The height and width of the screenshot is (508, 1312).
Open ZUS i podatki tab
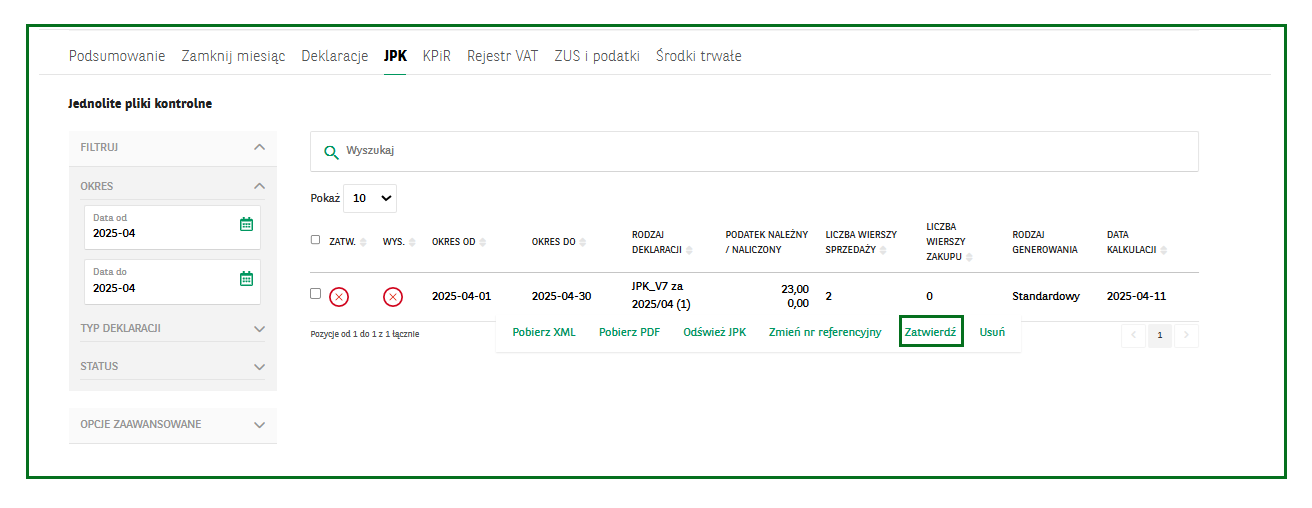[x=597, y=56]
